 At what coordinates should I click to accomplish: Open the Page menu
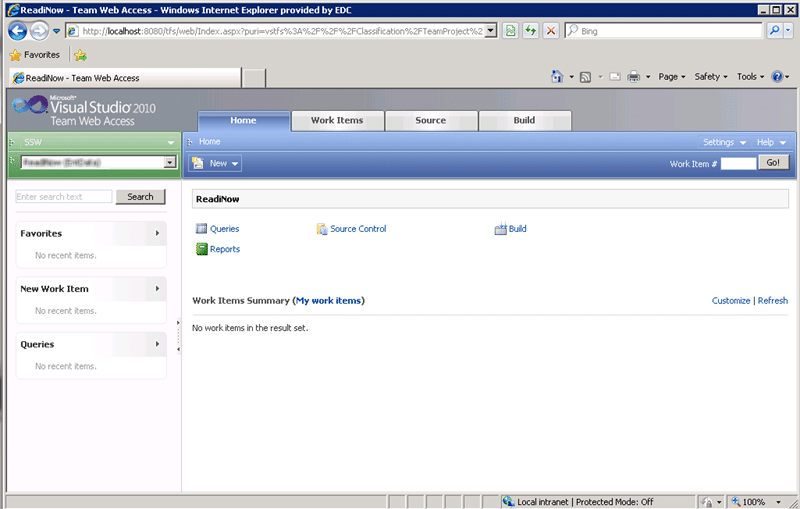[671, 77]
